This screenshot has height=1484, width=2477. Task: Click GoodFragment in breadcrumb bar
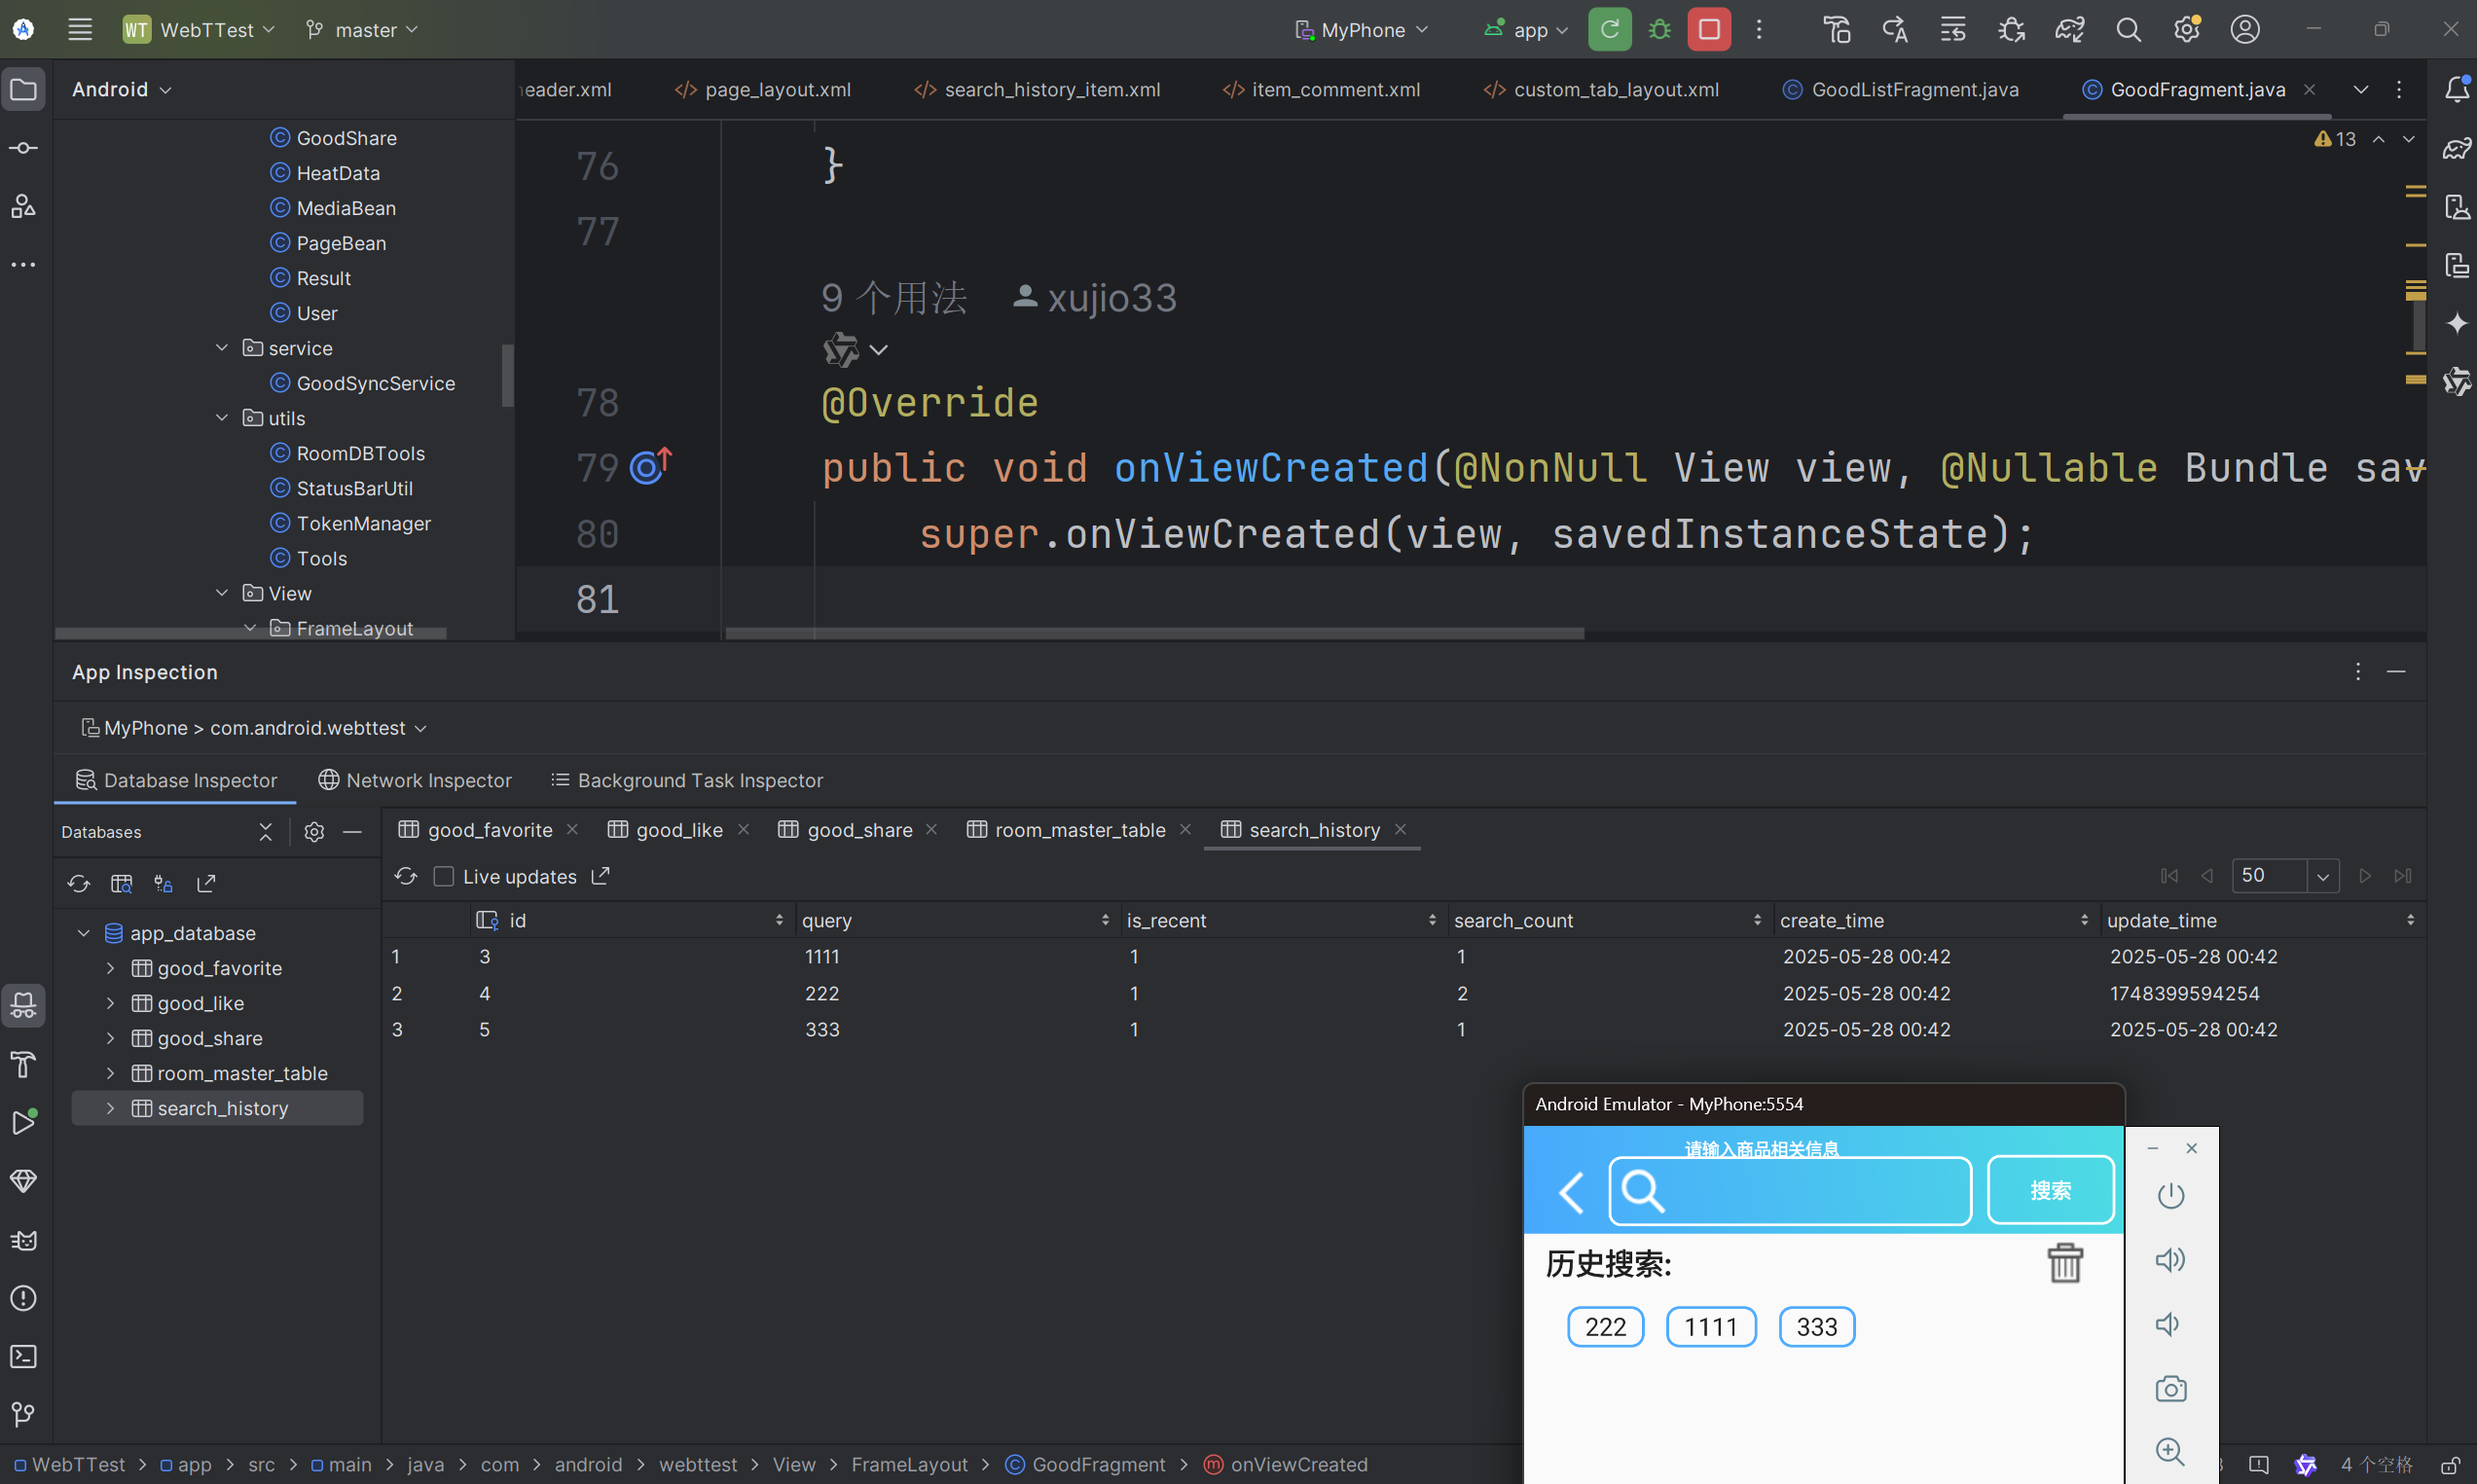1085,1464
